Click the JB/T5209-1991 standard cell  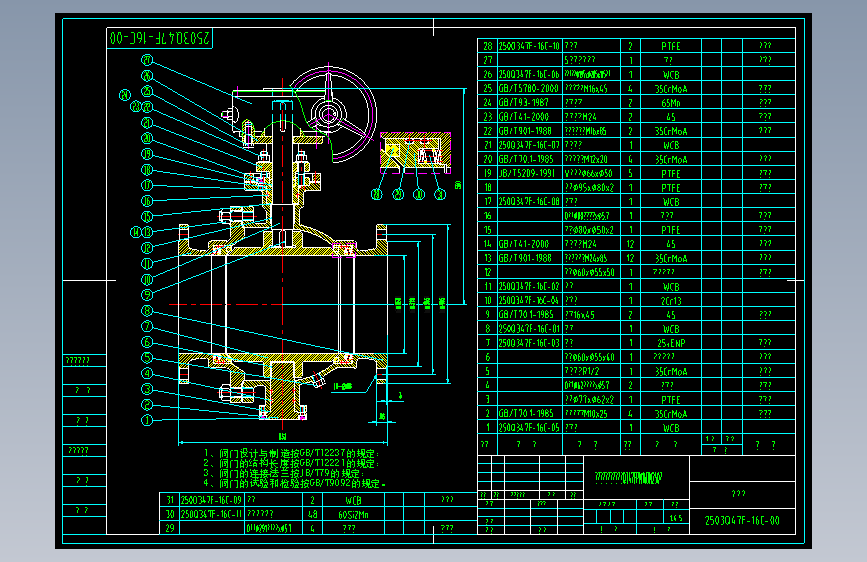(530, 174)
